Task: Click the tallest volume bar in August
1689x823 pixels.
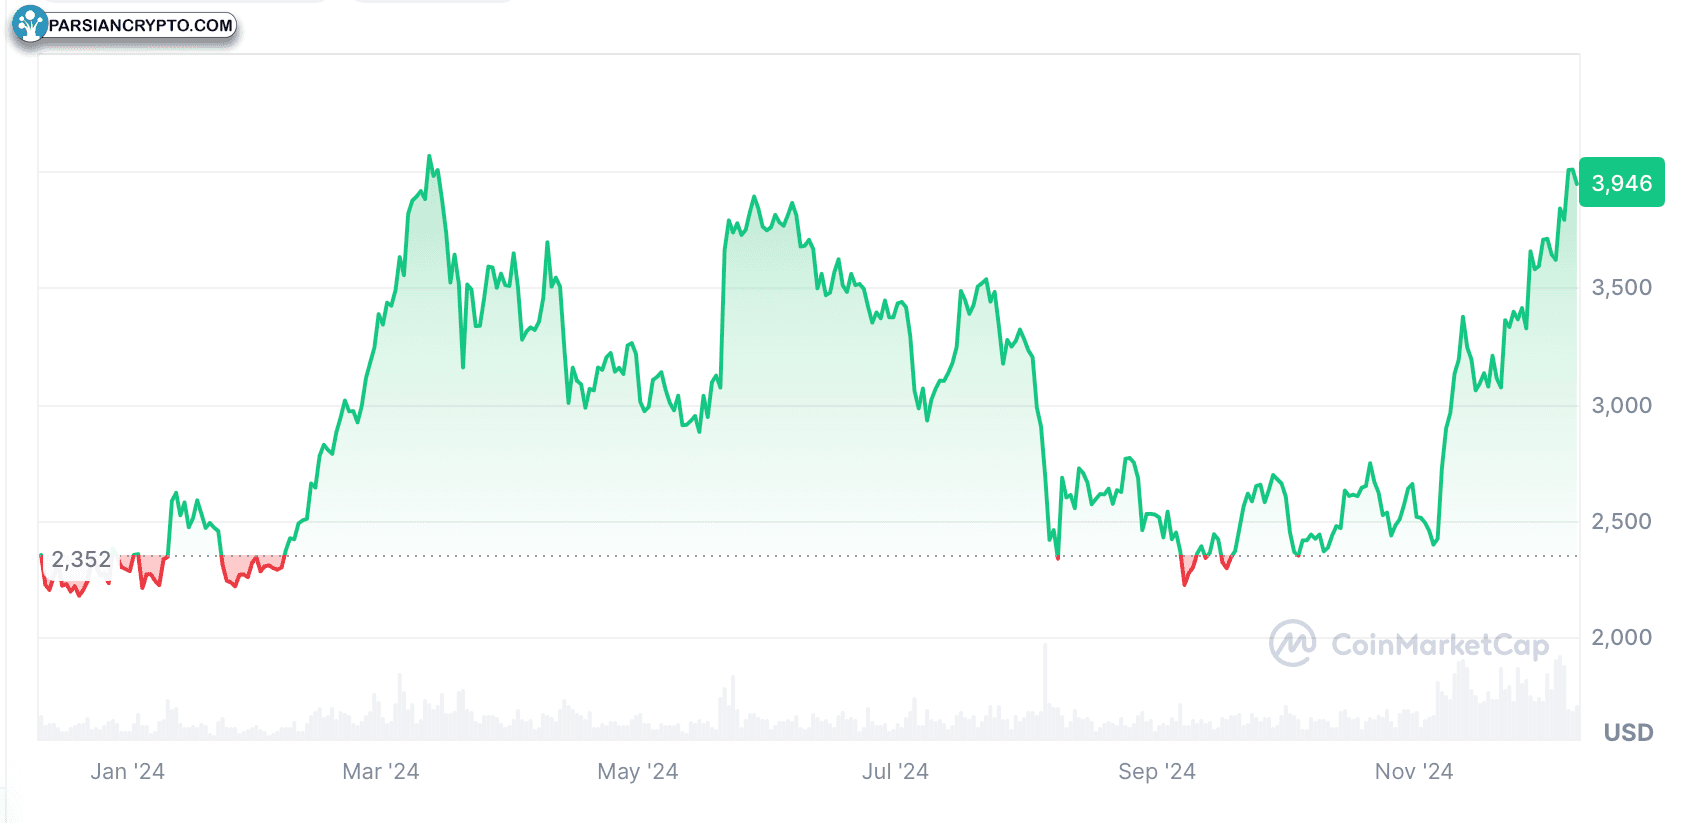Action: 1045,692
